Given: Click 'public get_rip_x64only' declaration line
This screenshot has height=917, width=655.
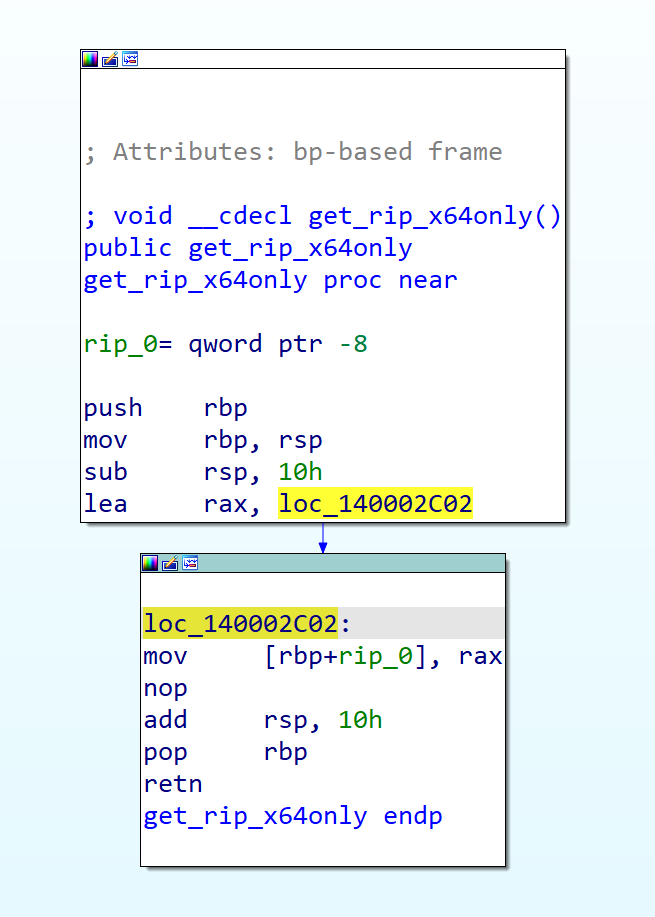Looking at the screenshot, I should click(248, 248).
